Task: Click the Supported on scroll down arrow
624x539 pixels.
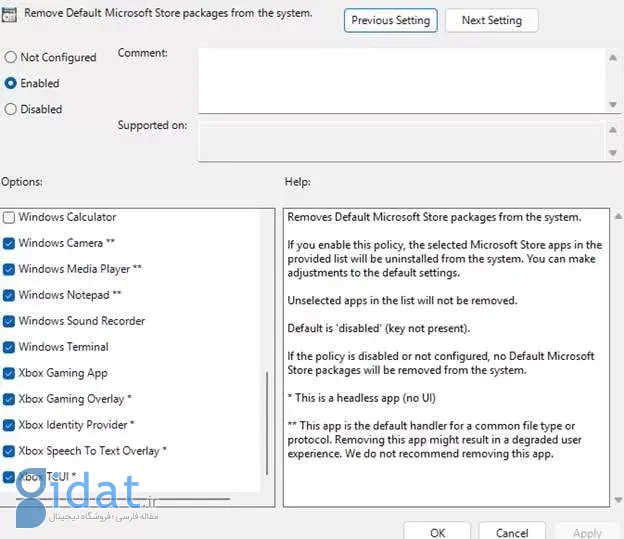Action: [x=613, y=153]
